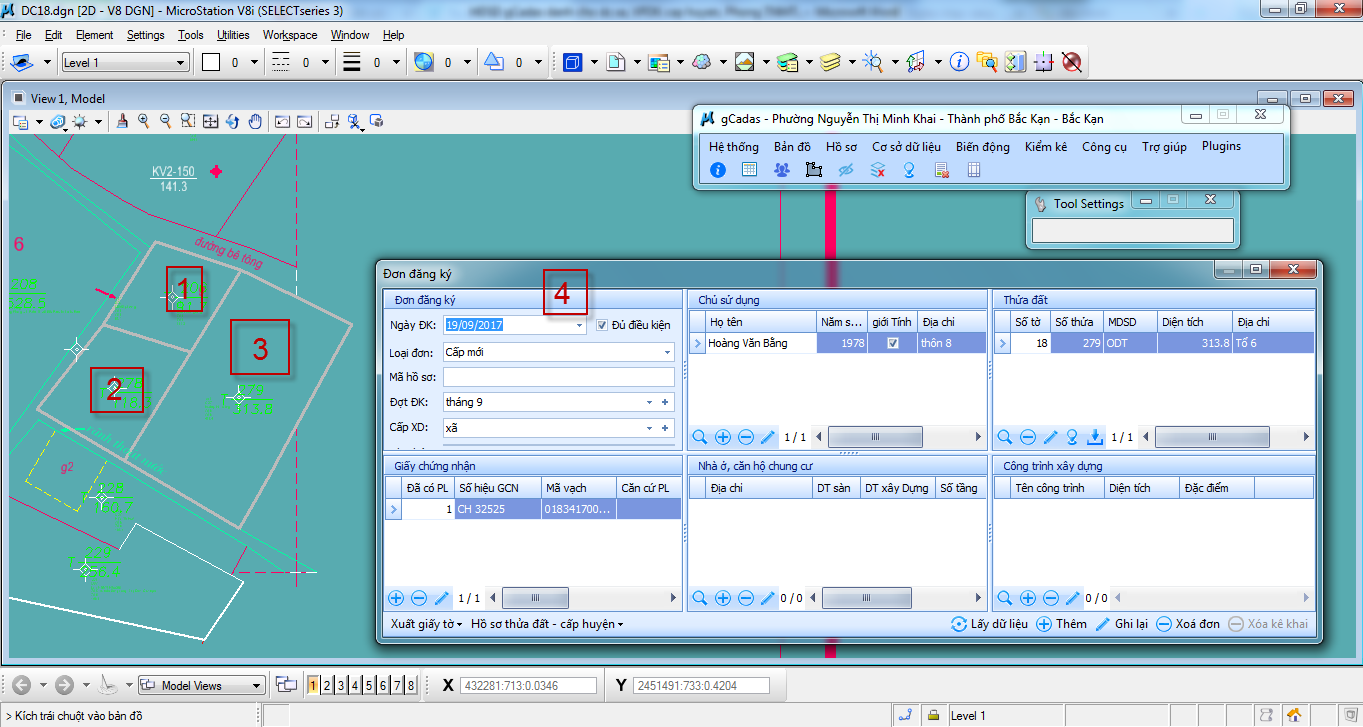
Task: Click download icon in Thửa đất panel
Action: point(1095,437)
